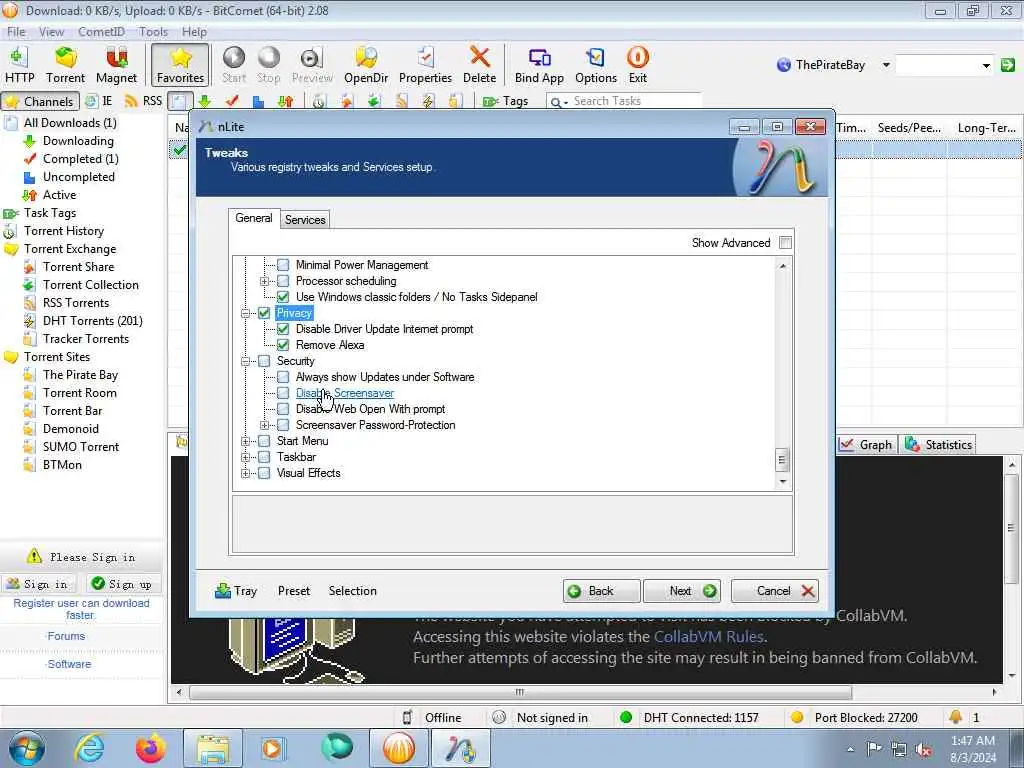Check the Disable Screensaver checkbox
This screenshot has height=768, width=1024.
click(x=283, y=393)
